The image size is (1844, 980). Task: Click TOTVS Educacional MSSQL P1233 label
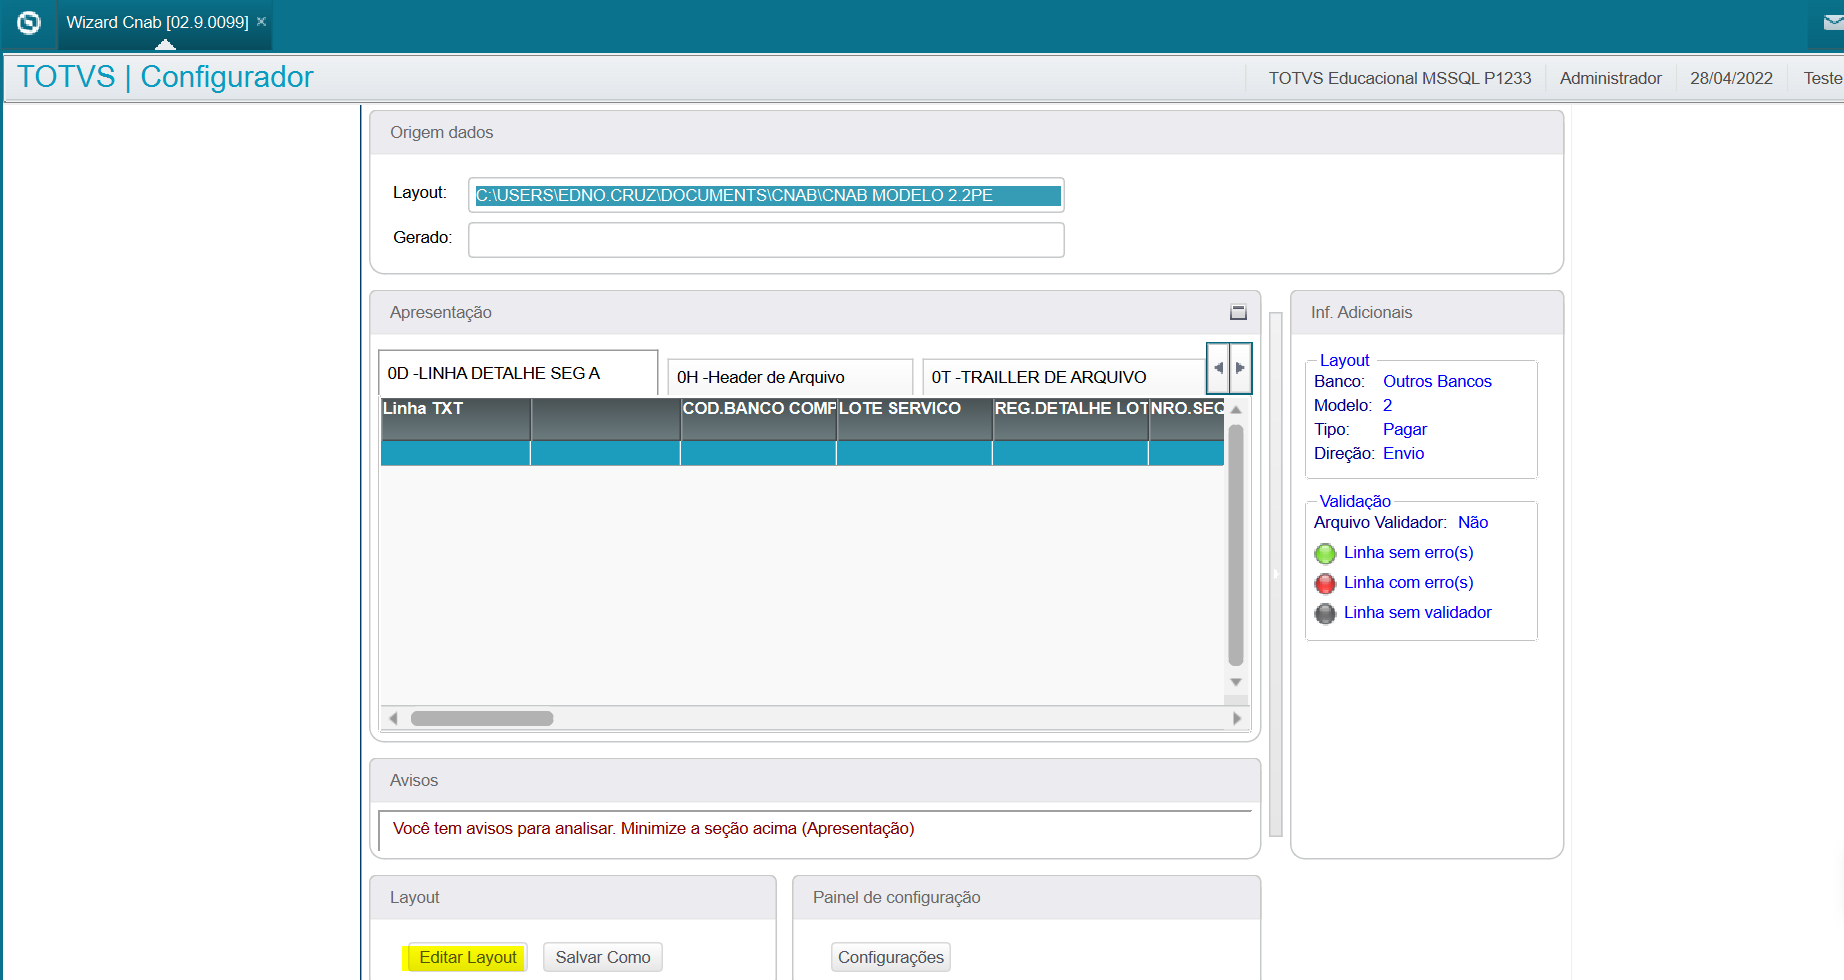click(x=1400, y=78)
